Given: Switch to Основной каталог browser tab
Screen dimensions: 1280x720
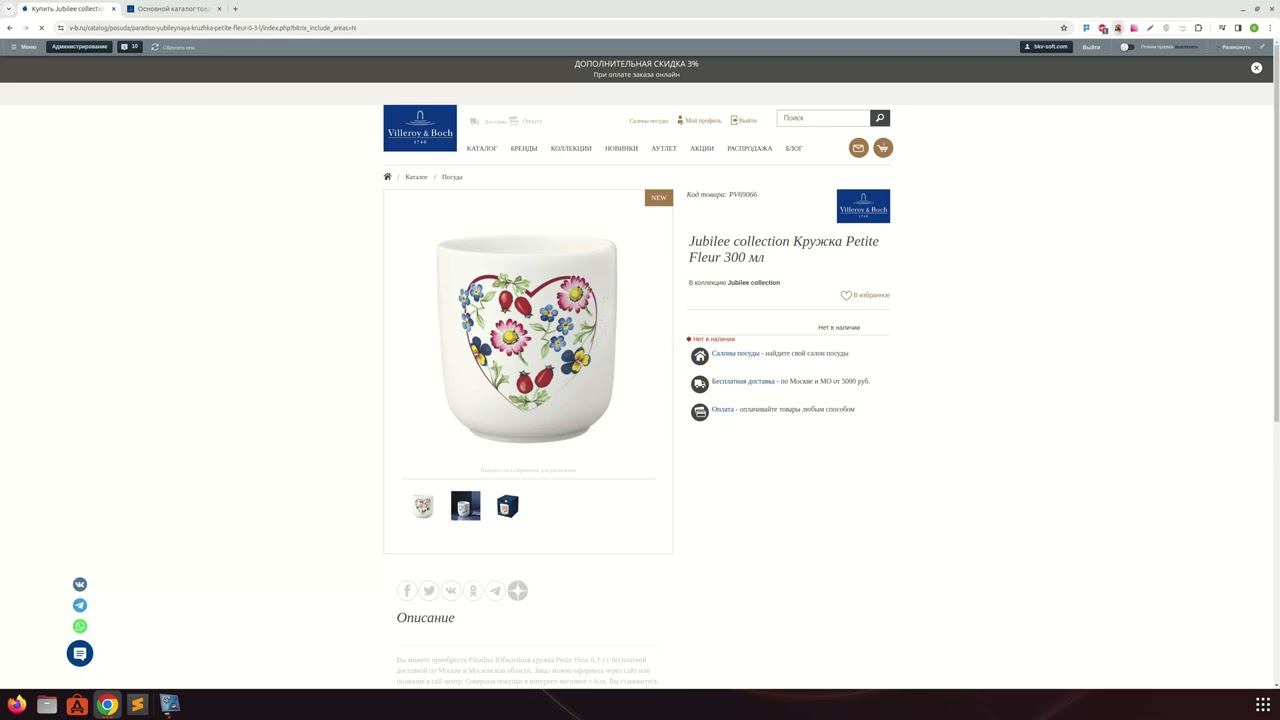Looking at the screenshot, I should click(173, 9).
